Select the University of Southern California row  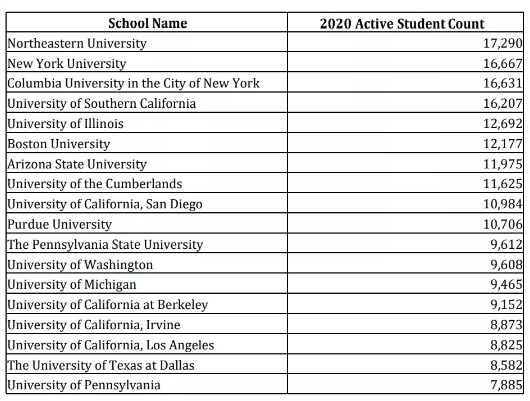265,103
